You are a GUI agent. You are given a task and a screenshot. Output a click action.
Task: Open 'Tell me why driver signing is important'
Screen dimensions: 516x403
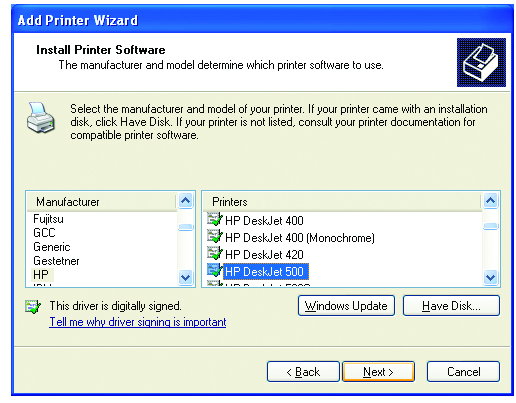point(138,322)
